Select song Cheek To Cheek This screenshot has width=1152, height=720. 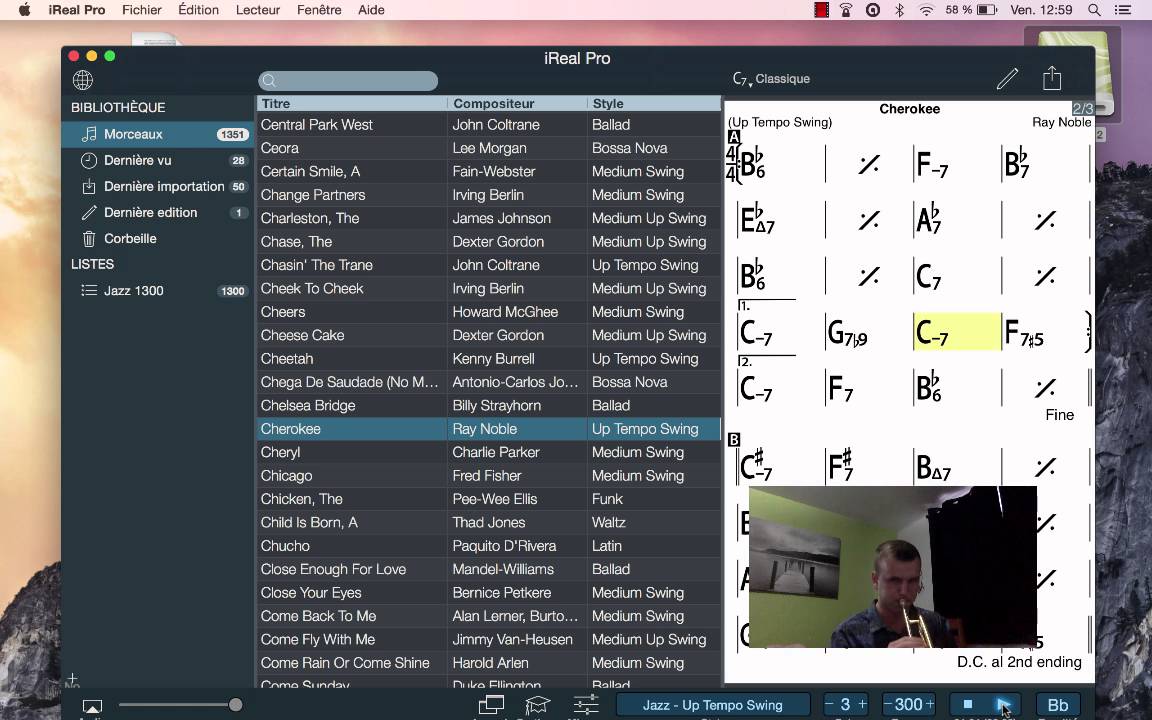click(489, 289)
